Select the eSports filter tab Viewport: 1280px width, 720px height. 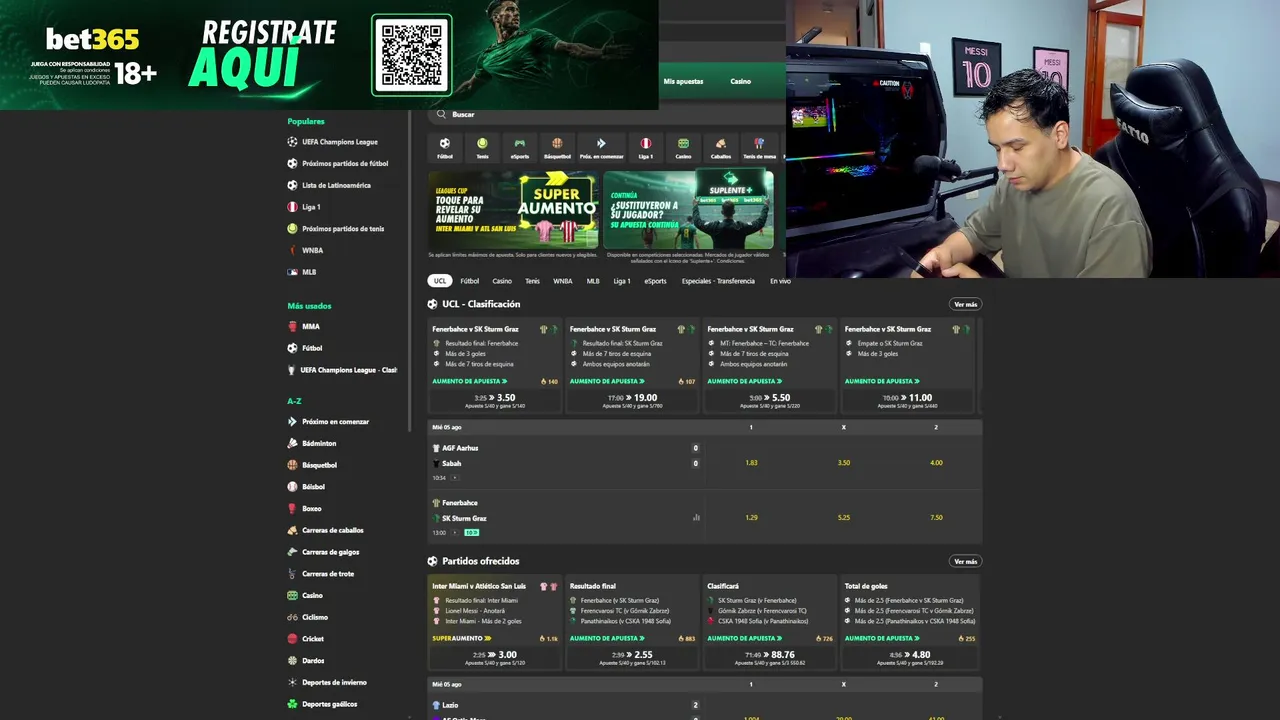[x=655, y=281]
